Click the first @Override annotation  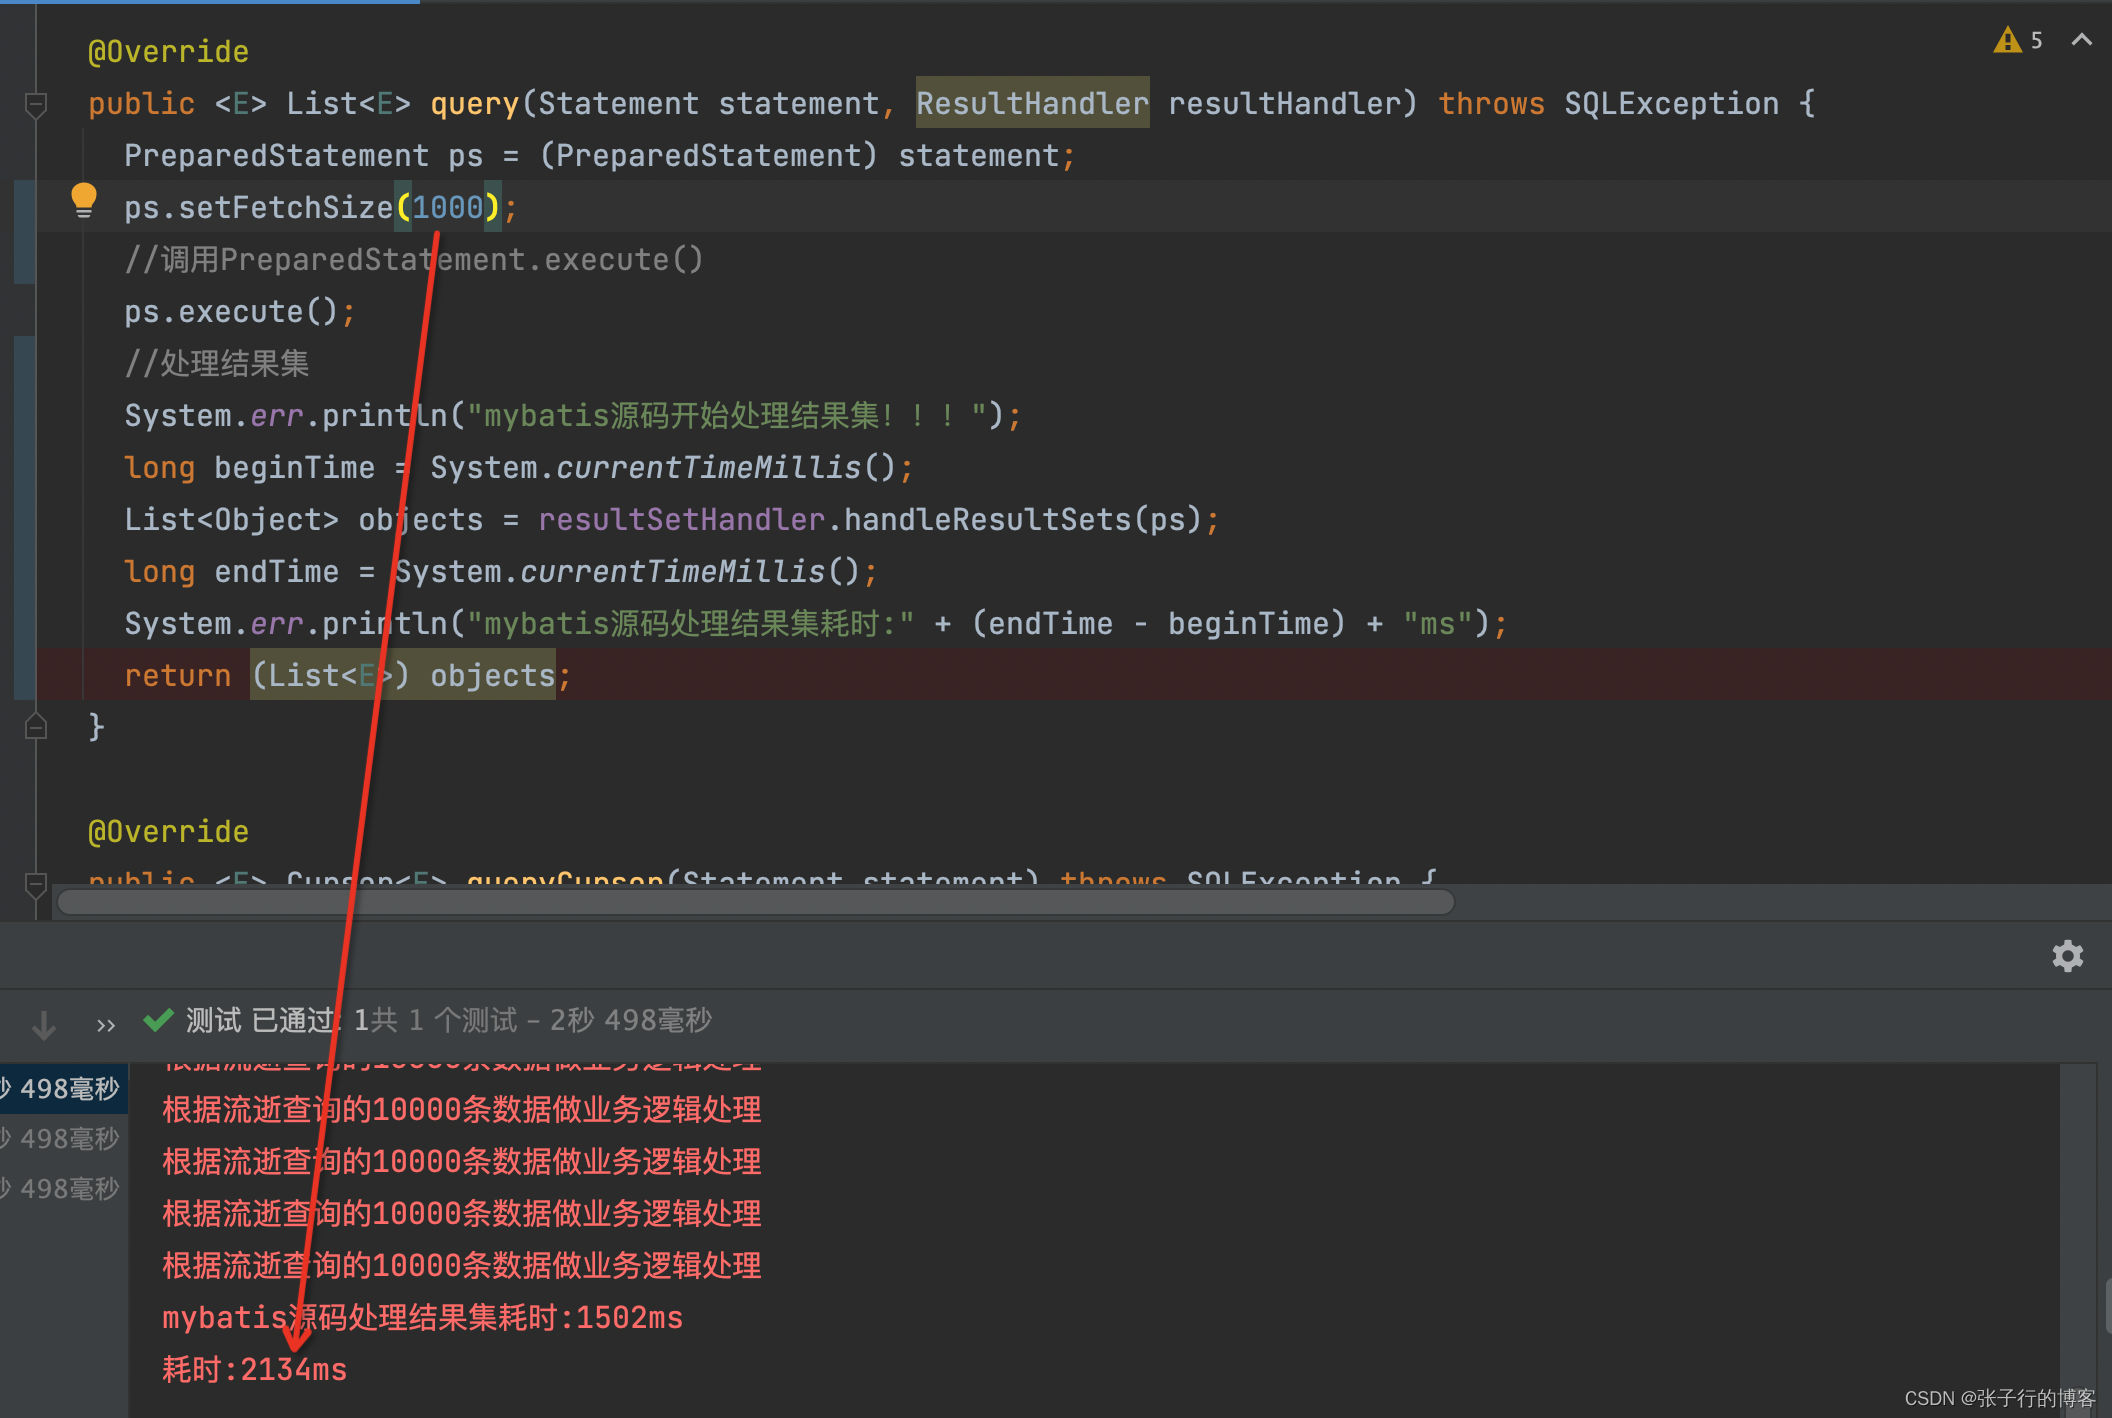click(168, 51)
